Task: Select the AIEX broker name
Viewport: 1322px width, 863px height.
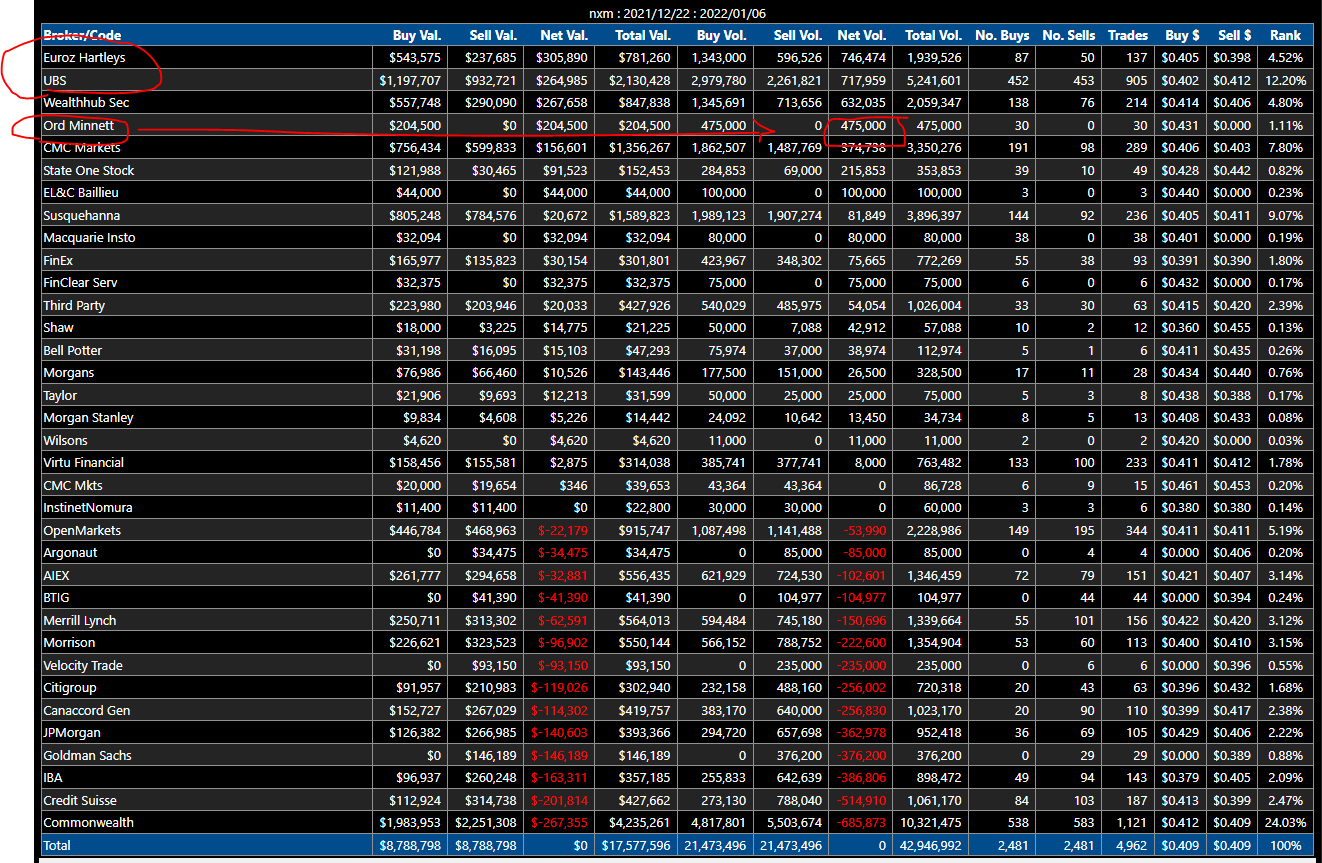Action: tap(56, 575)
